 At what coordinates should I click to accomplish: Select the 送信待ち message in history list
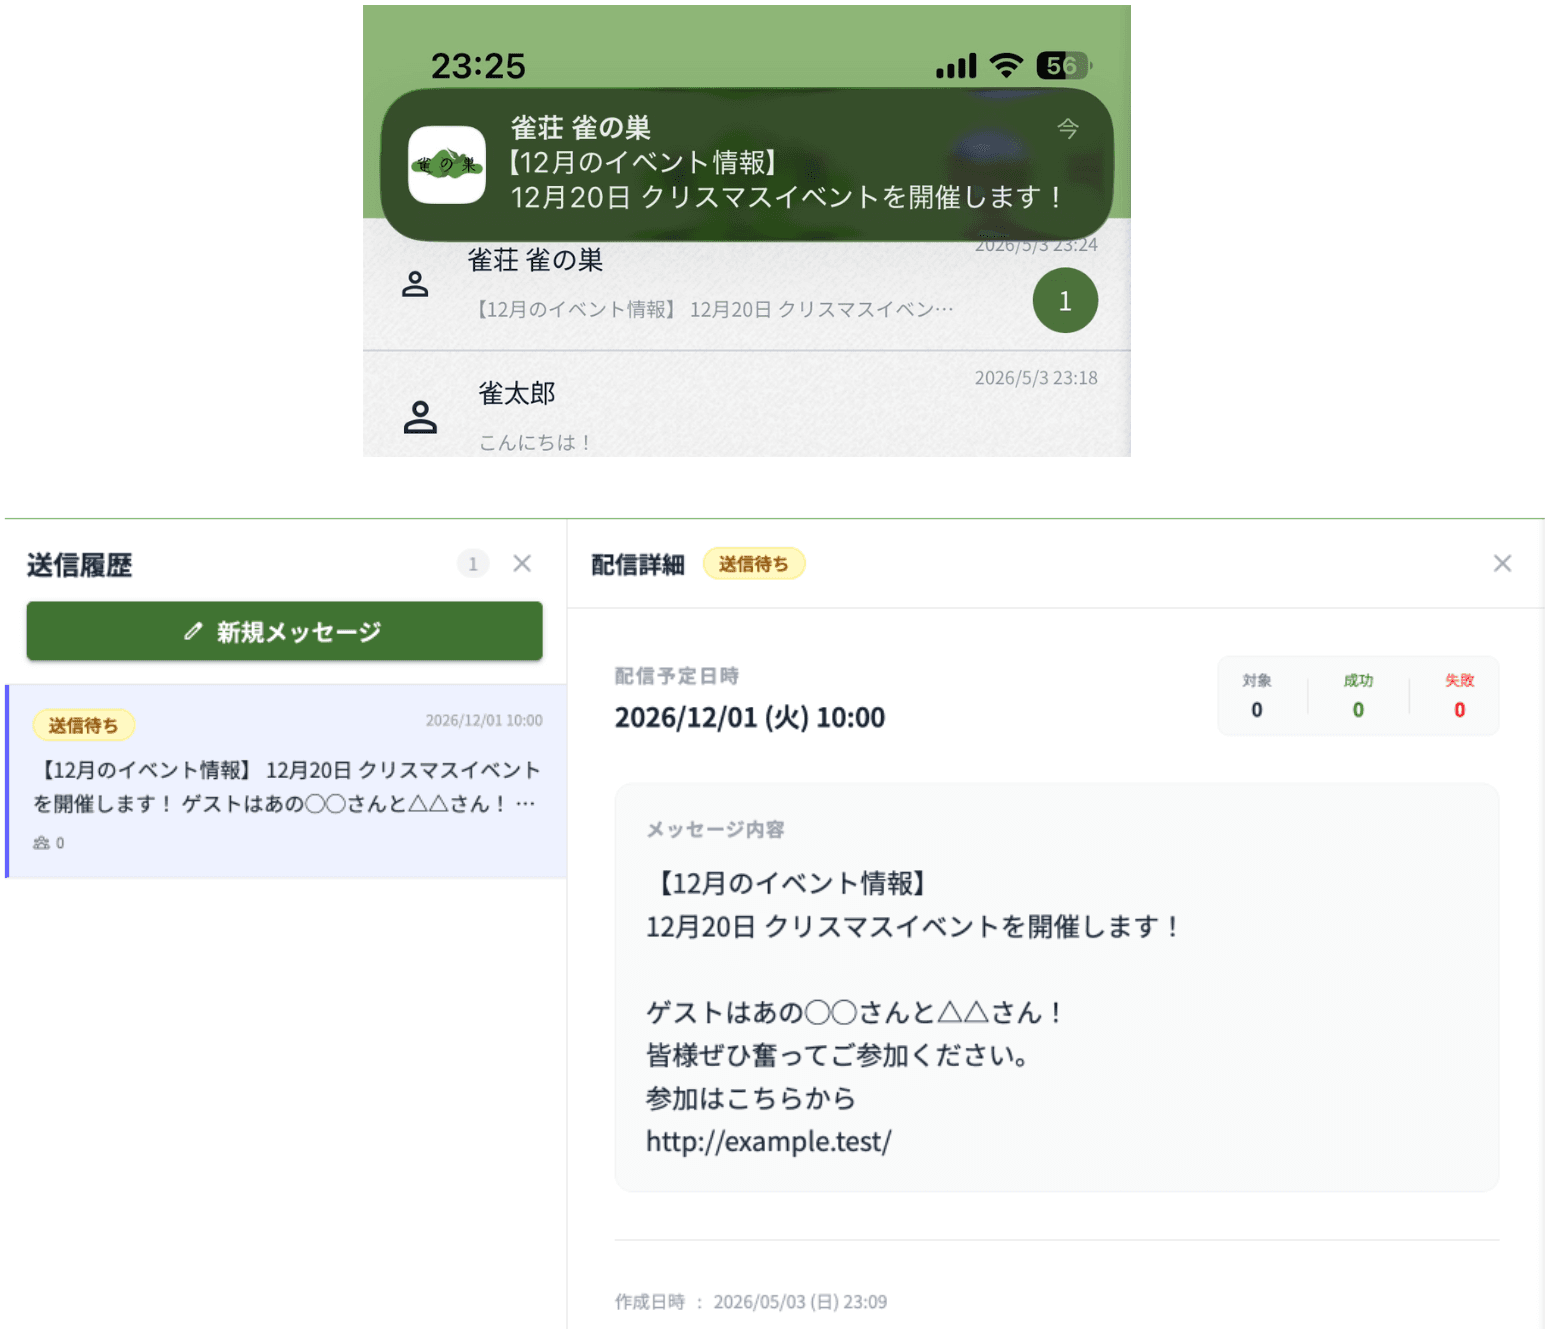point(287,781)
